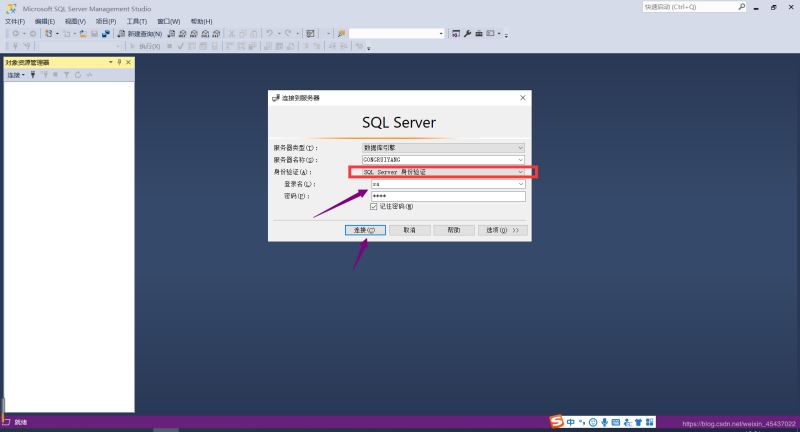This screenshot has width=800, height=432.
Task: Open the find combo box in toolbar
Action: (x=397, y=34)
